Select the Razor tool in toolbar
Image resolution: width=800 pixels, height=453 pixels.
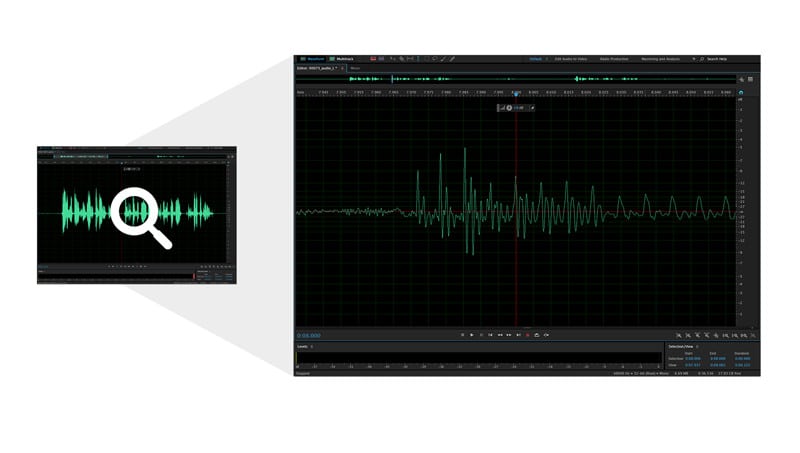402,59
